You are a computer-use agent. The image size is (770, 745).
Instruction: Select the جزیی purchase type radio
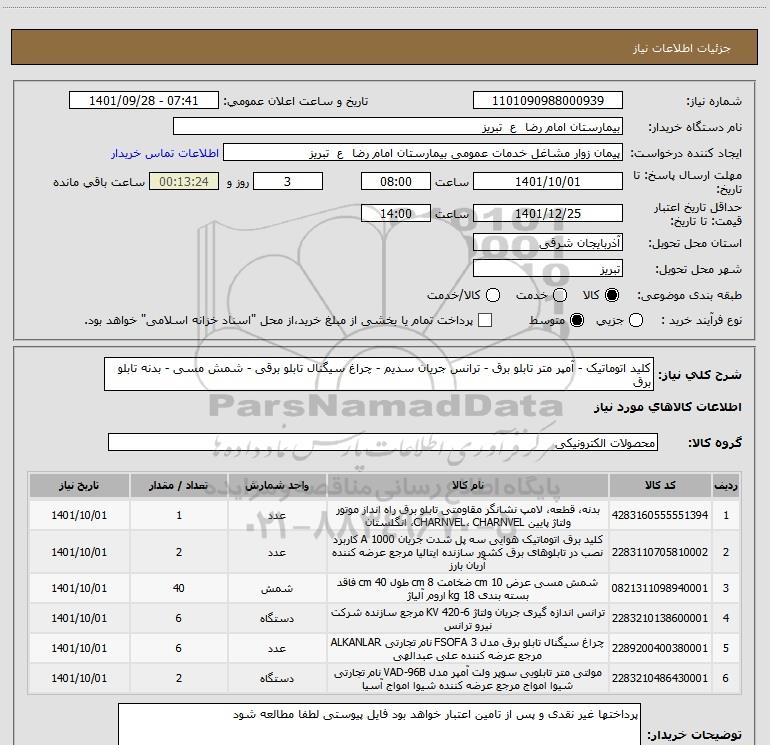pos(636,321)
